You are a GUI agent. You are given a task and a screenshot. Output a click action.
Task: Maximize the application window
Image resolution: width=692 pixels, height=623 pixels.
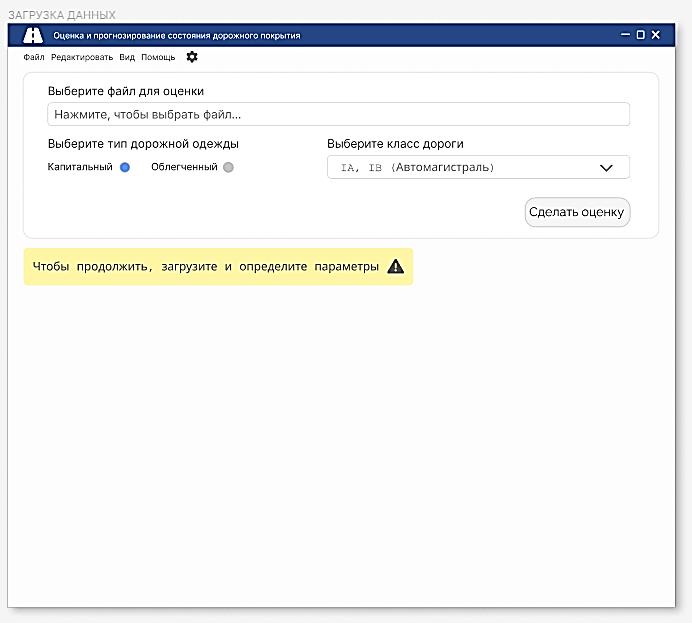[640, 34]
